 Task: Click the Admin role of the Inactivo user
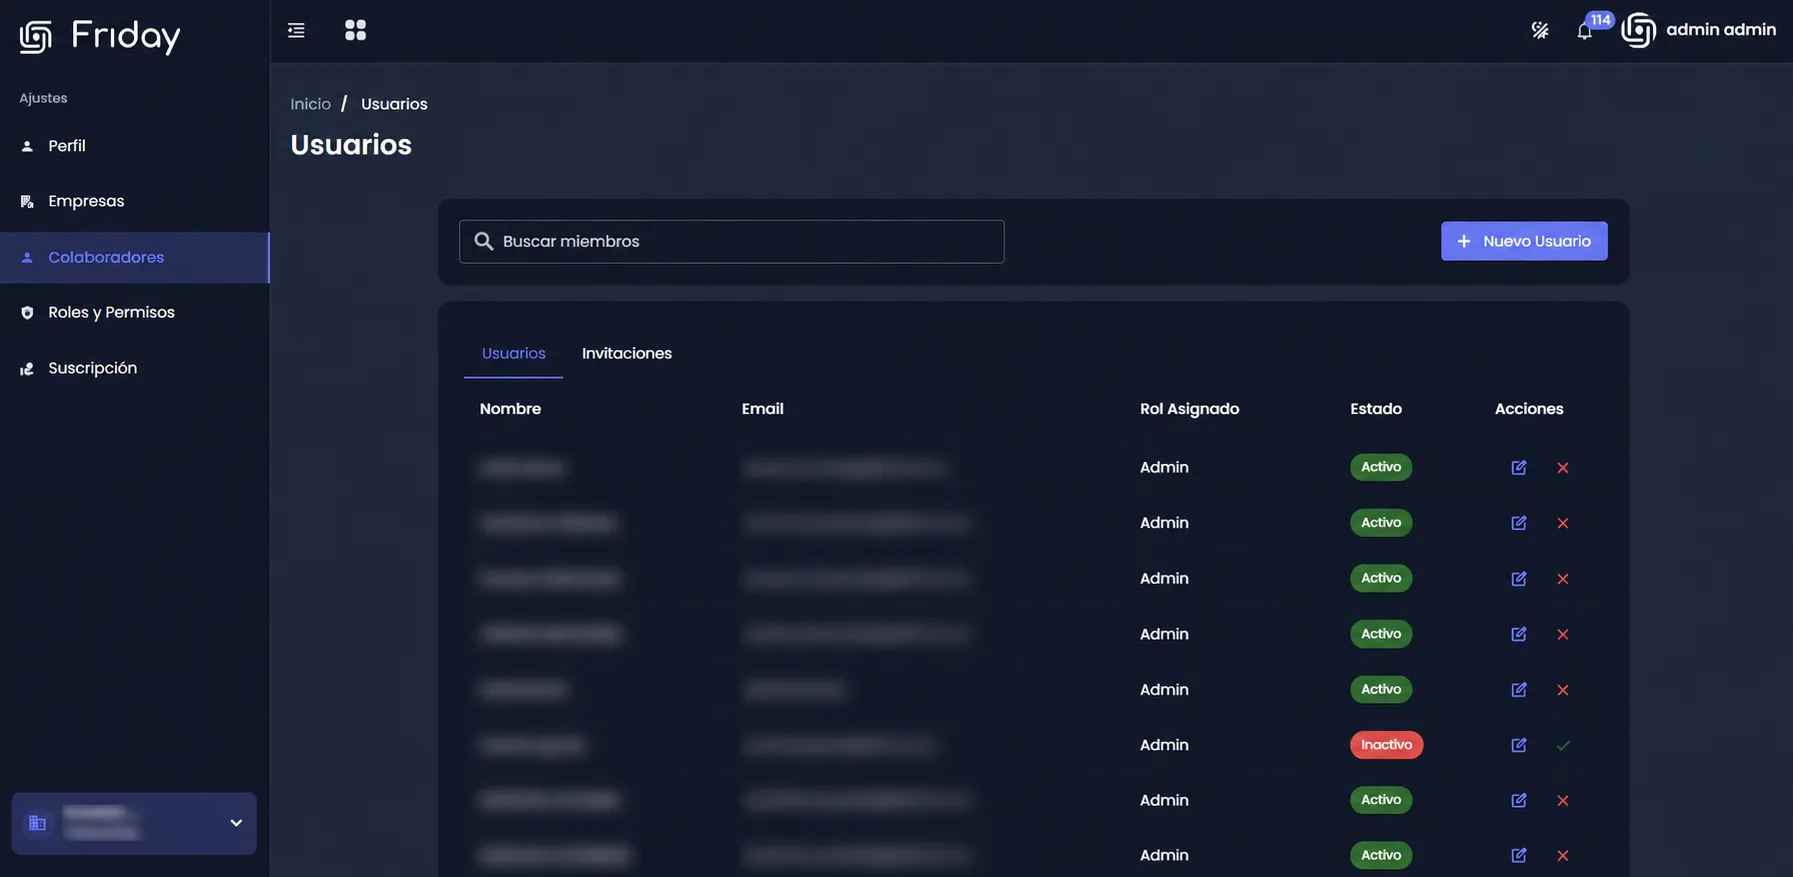coord(1164,745)
